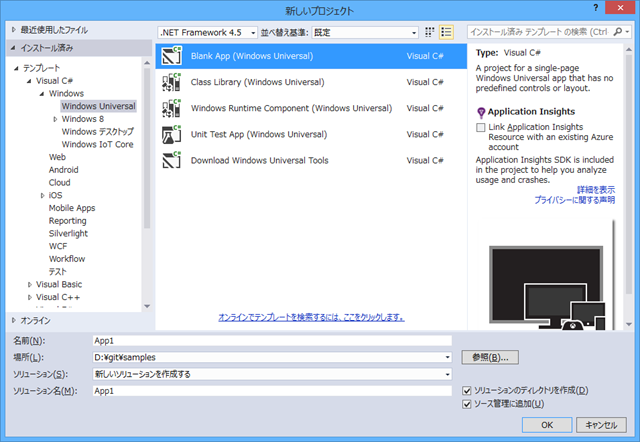The height and width of the screenshot is (442, 640).
Task: Select WCF category
Action: tap(58, 246)
